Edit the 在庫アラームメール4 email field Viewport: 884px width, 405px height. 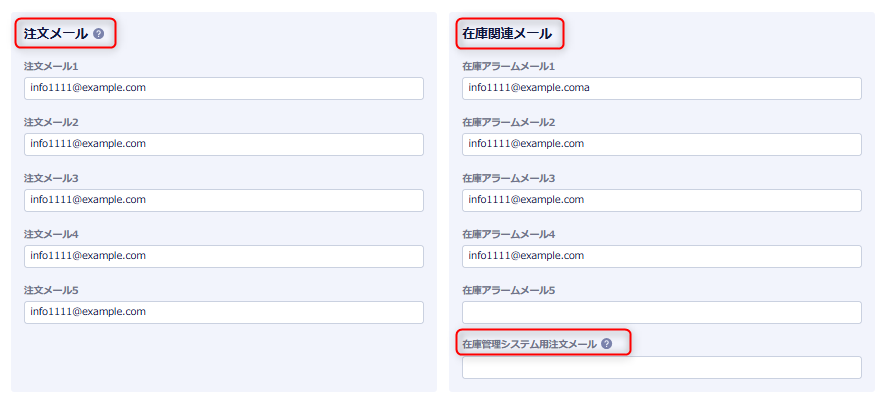[661, 256]
